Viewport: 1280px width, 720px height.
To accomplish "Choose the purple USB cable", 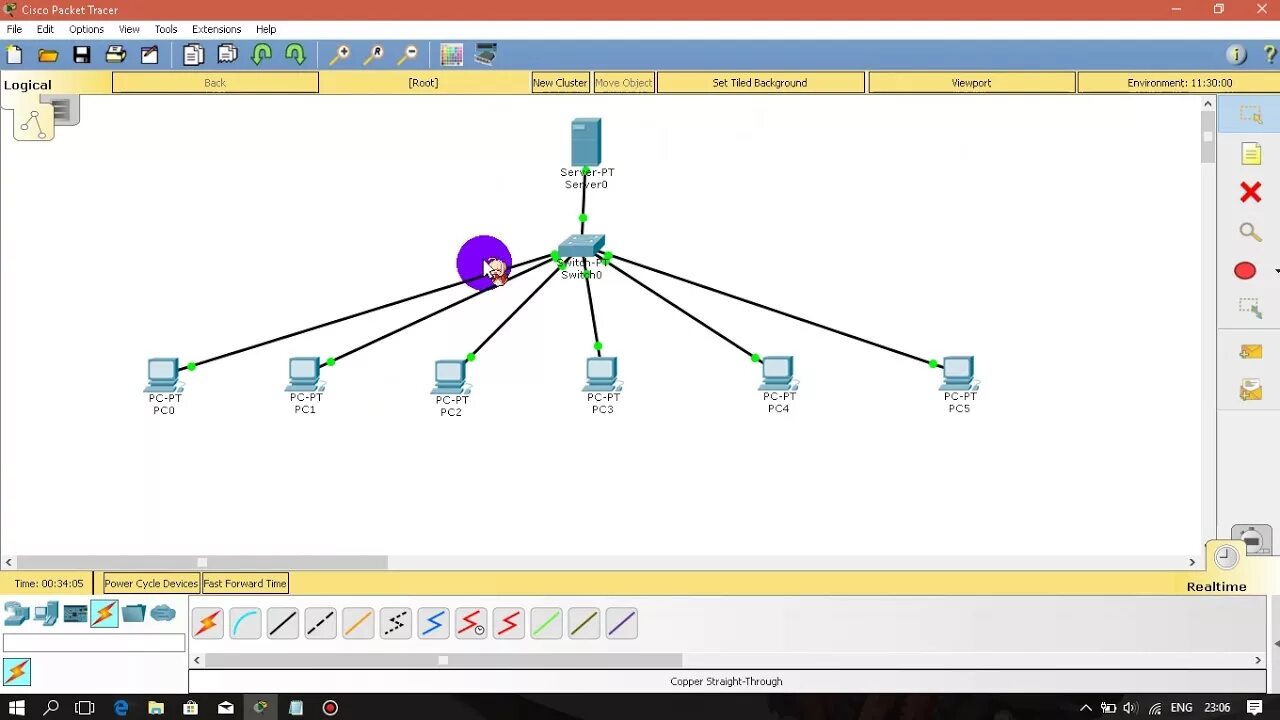I will click(621, 624).
